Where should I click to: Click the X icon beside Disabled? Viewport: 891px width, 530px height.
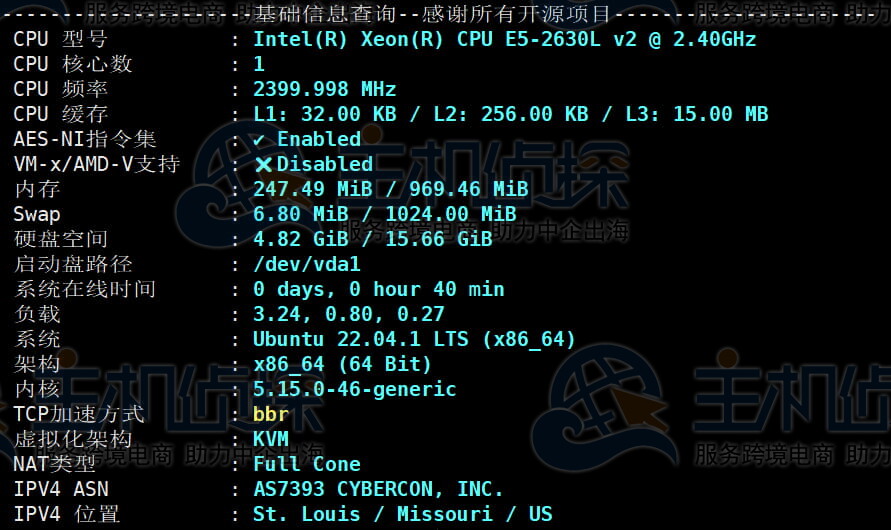(x=263, y=164)
